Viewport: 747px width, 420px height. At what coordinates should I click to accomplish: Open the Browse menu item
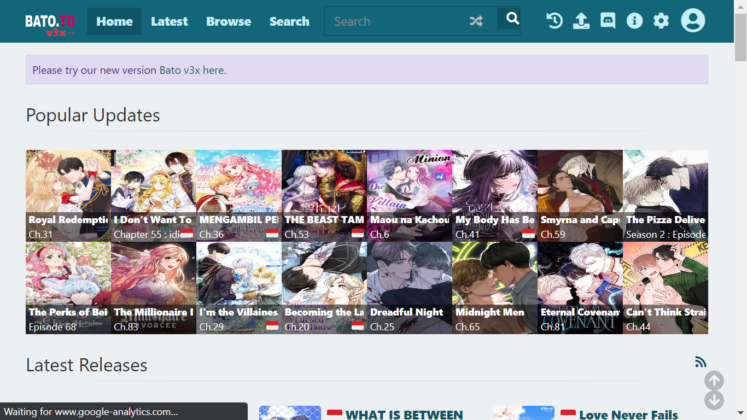(x=228, y=21)
